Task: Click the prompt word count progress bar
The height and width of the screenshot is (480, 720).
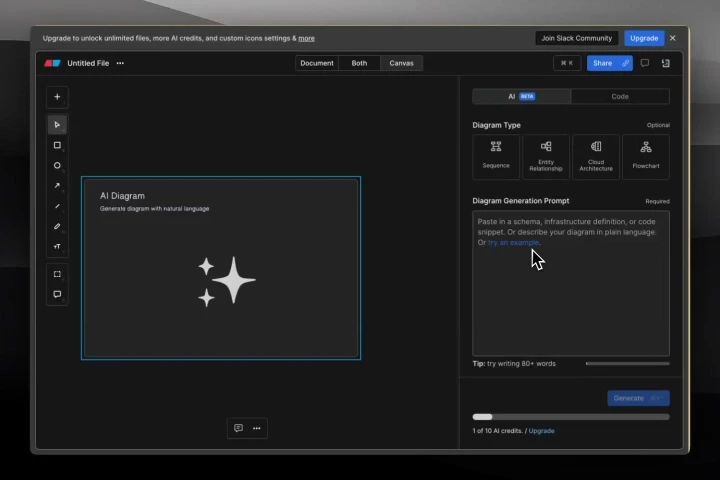Action: pyautogui.click(x=627, y=364)
